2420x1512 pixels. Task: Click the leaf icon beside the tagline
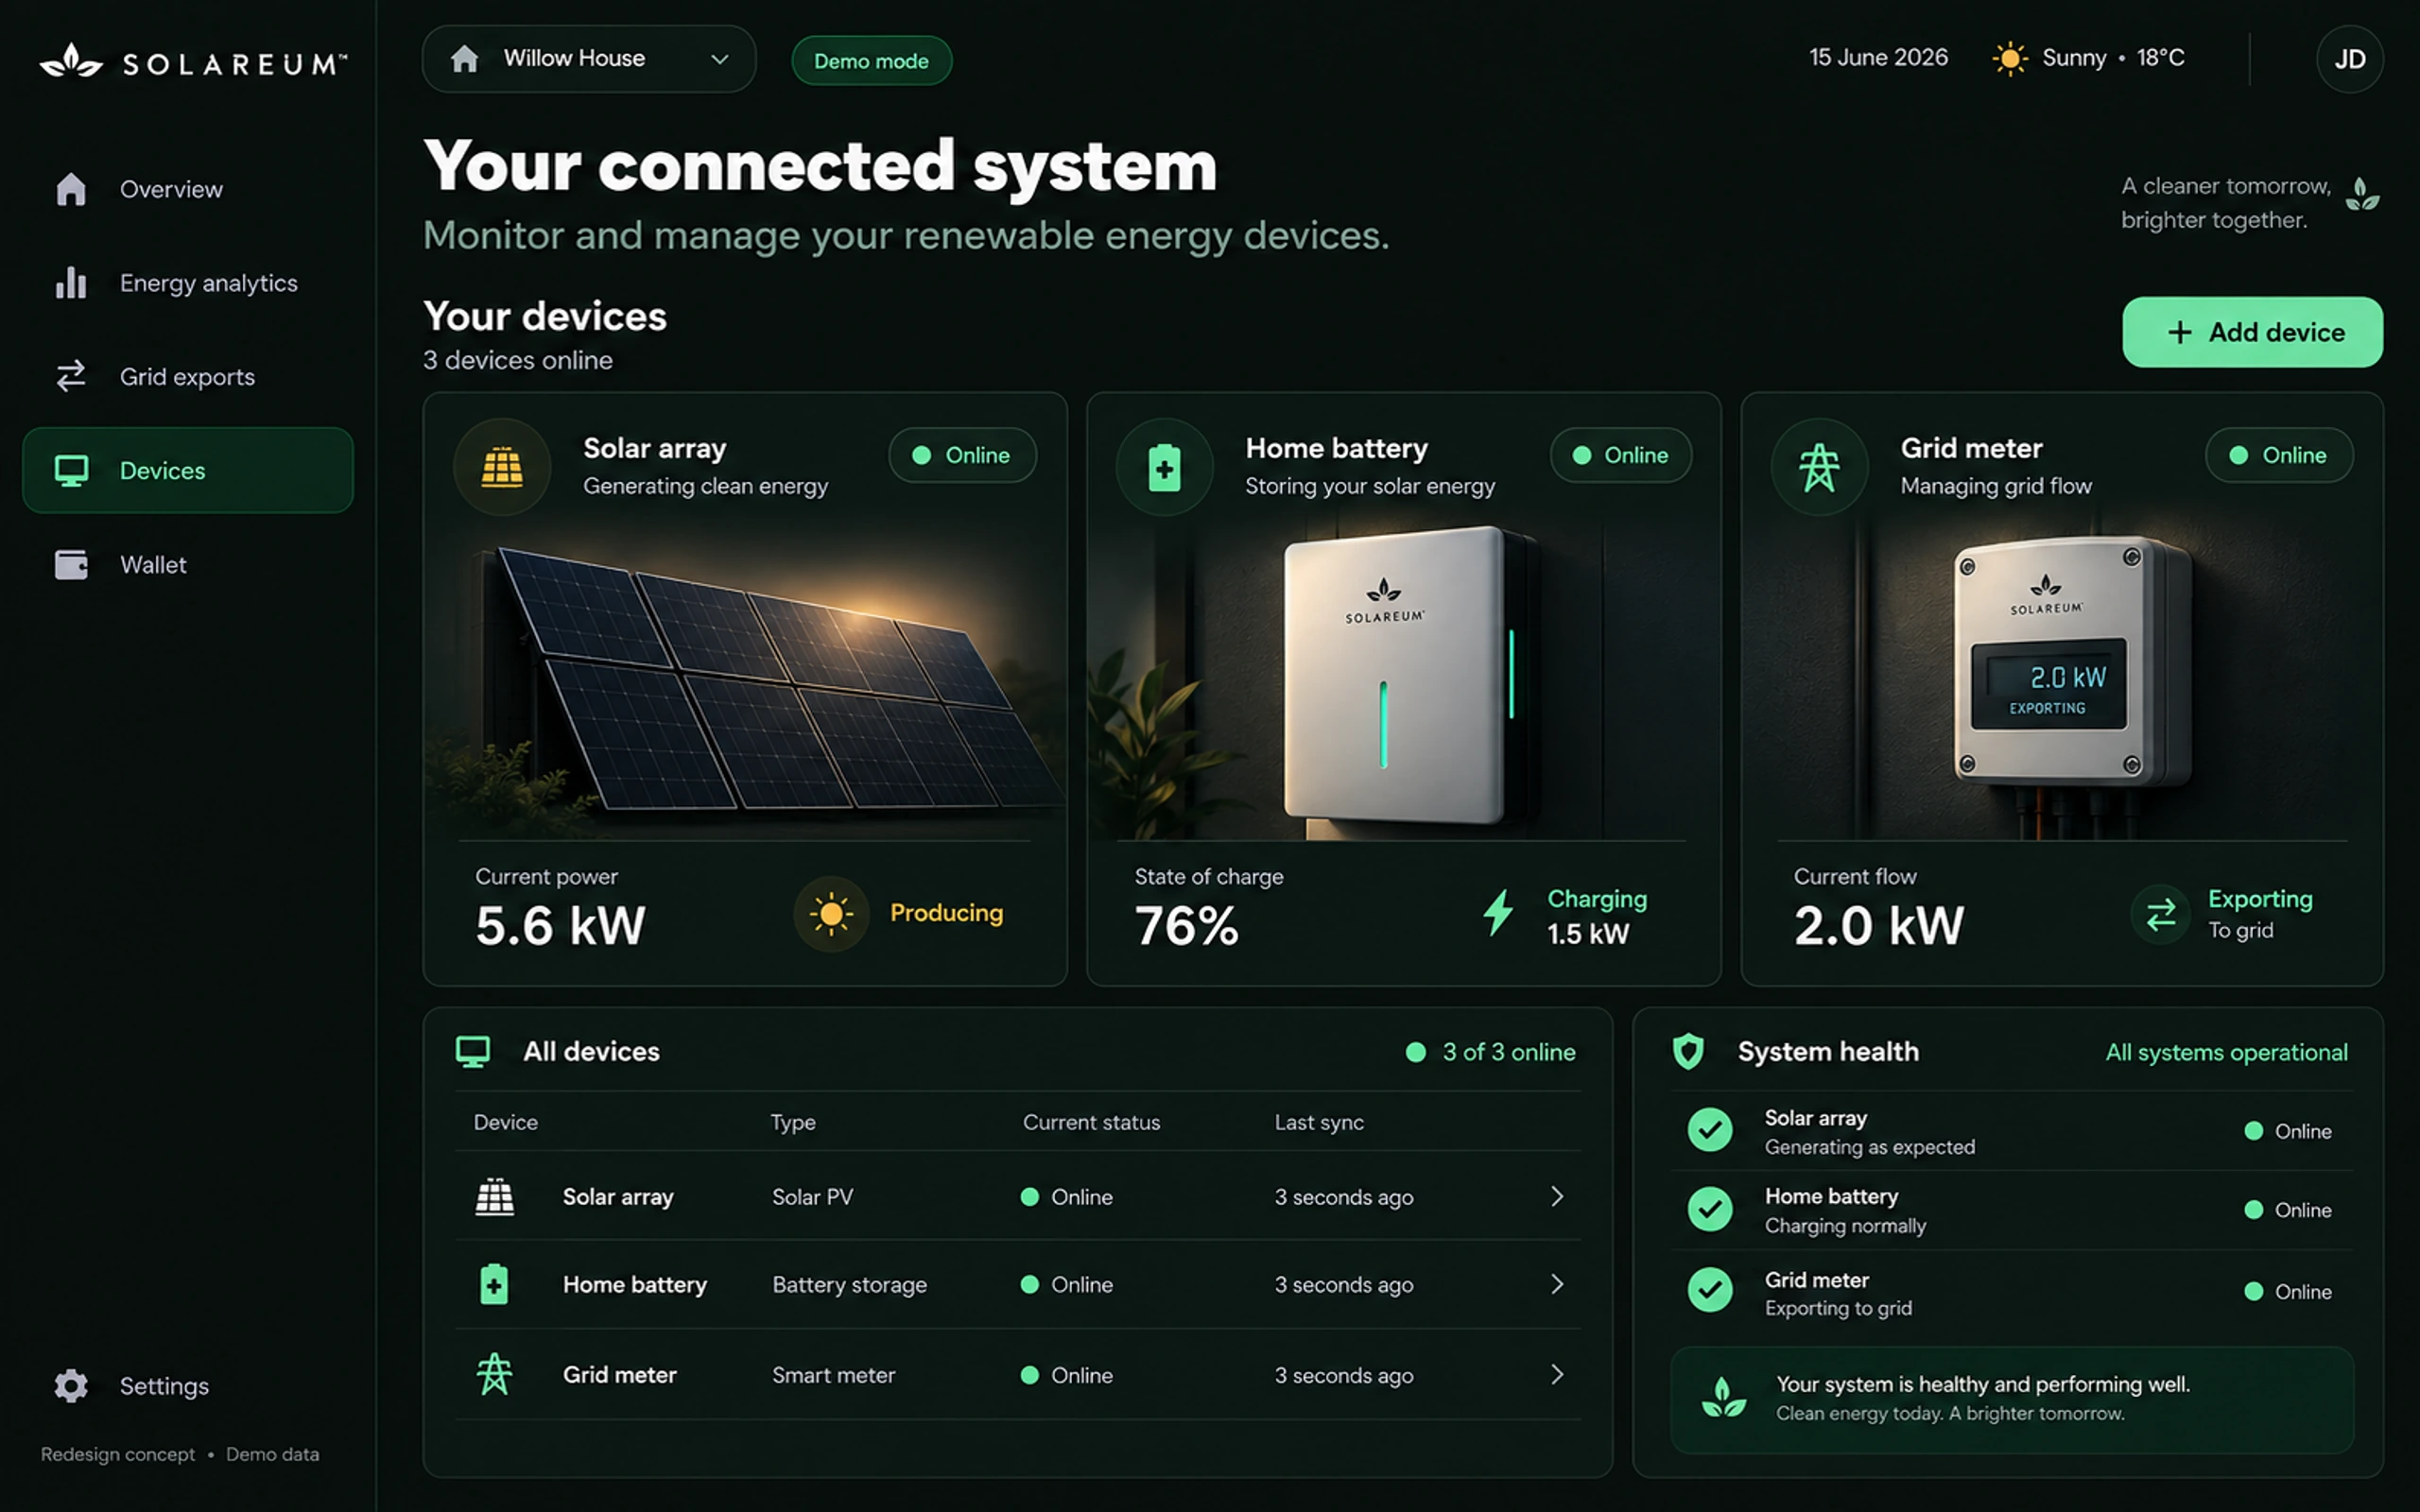click(x=2362, y=194)
